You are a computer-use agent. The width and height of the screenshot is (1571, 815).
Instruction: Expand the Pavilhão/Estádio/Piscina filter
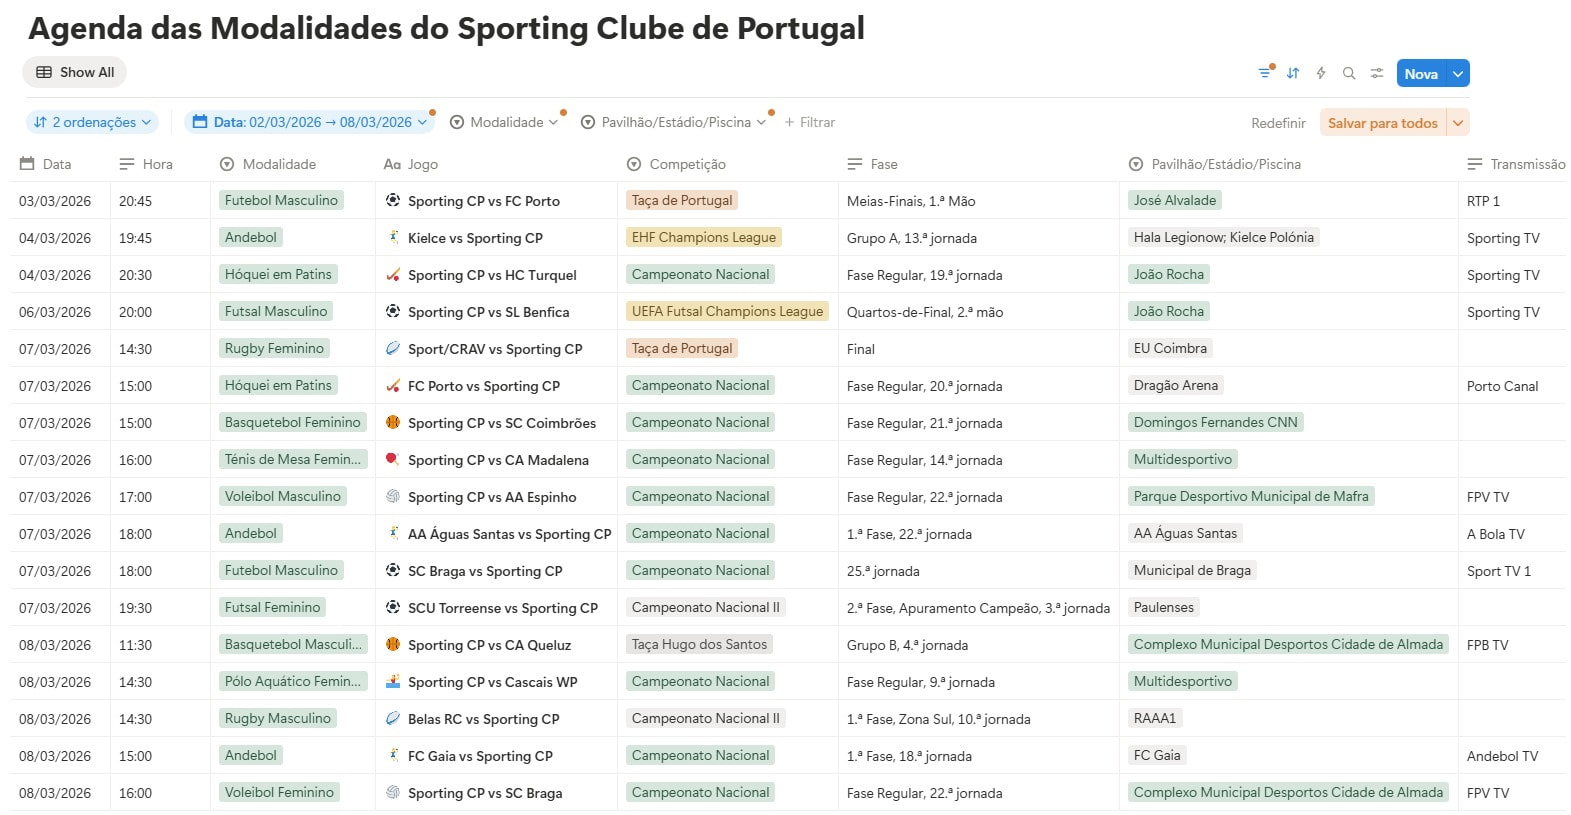click(x=674, y=122)
